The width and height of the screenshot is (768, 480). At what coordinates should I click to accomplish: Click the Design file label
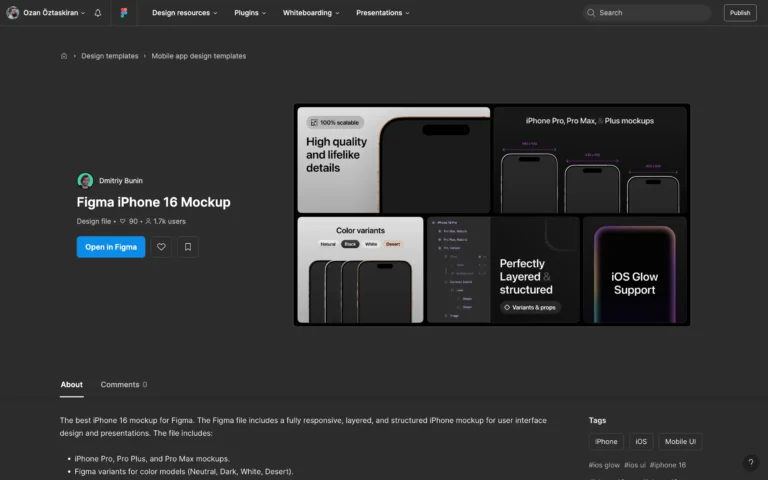(x=94, y=221)
